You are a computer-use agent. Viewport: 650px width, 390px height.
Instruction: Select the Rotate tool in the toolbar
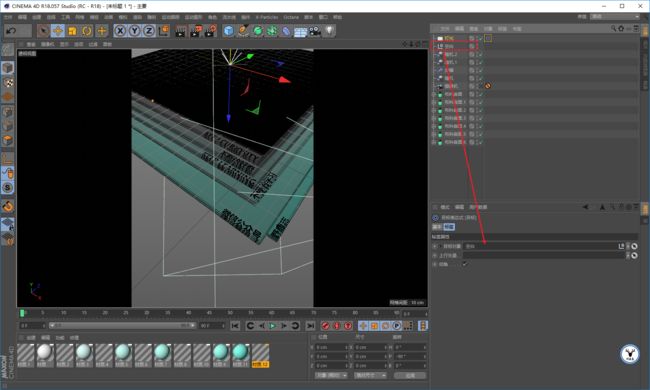click(87, 31)
